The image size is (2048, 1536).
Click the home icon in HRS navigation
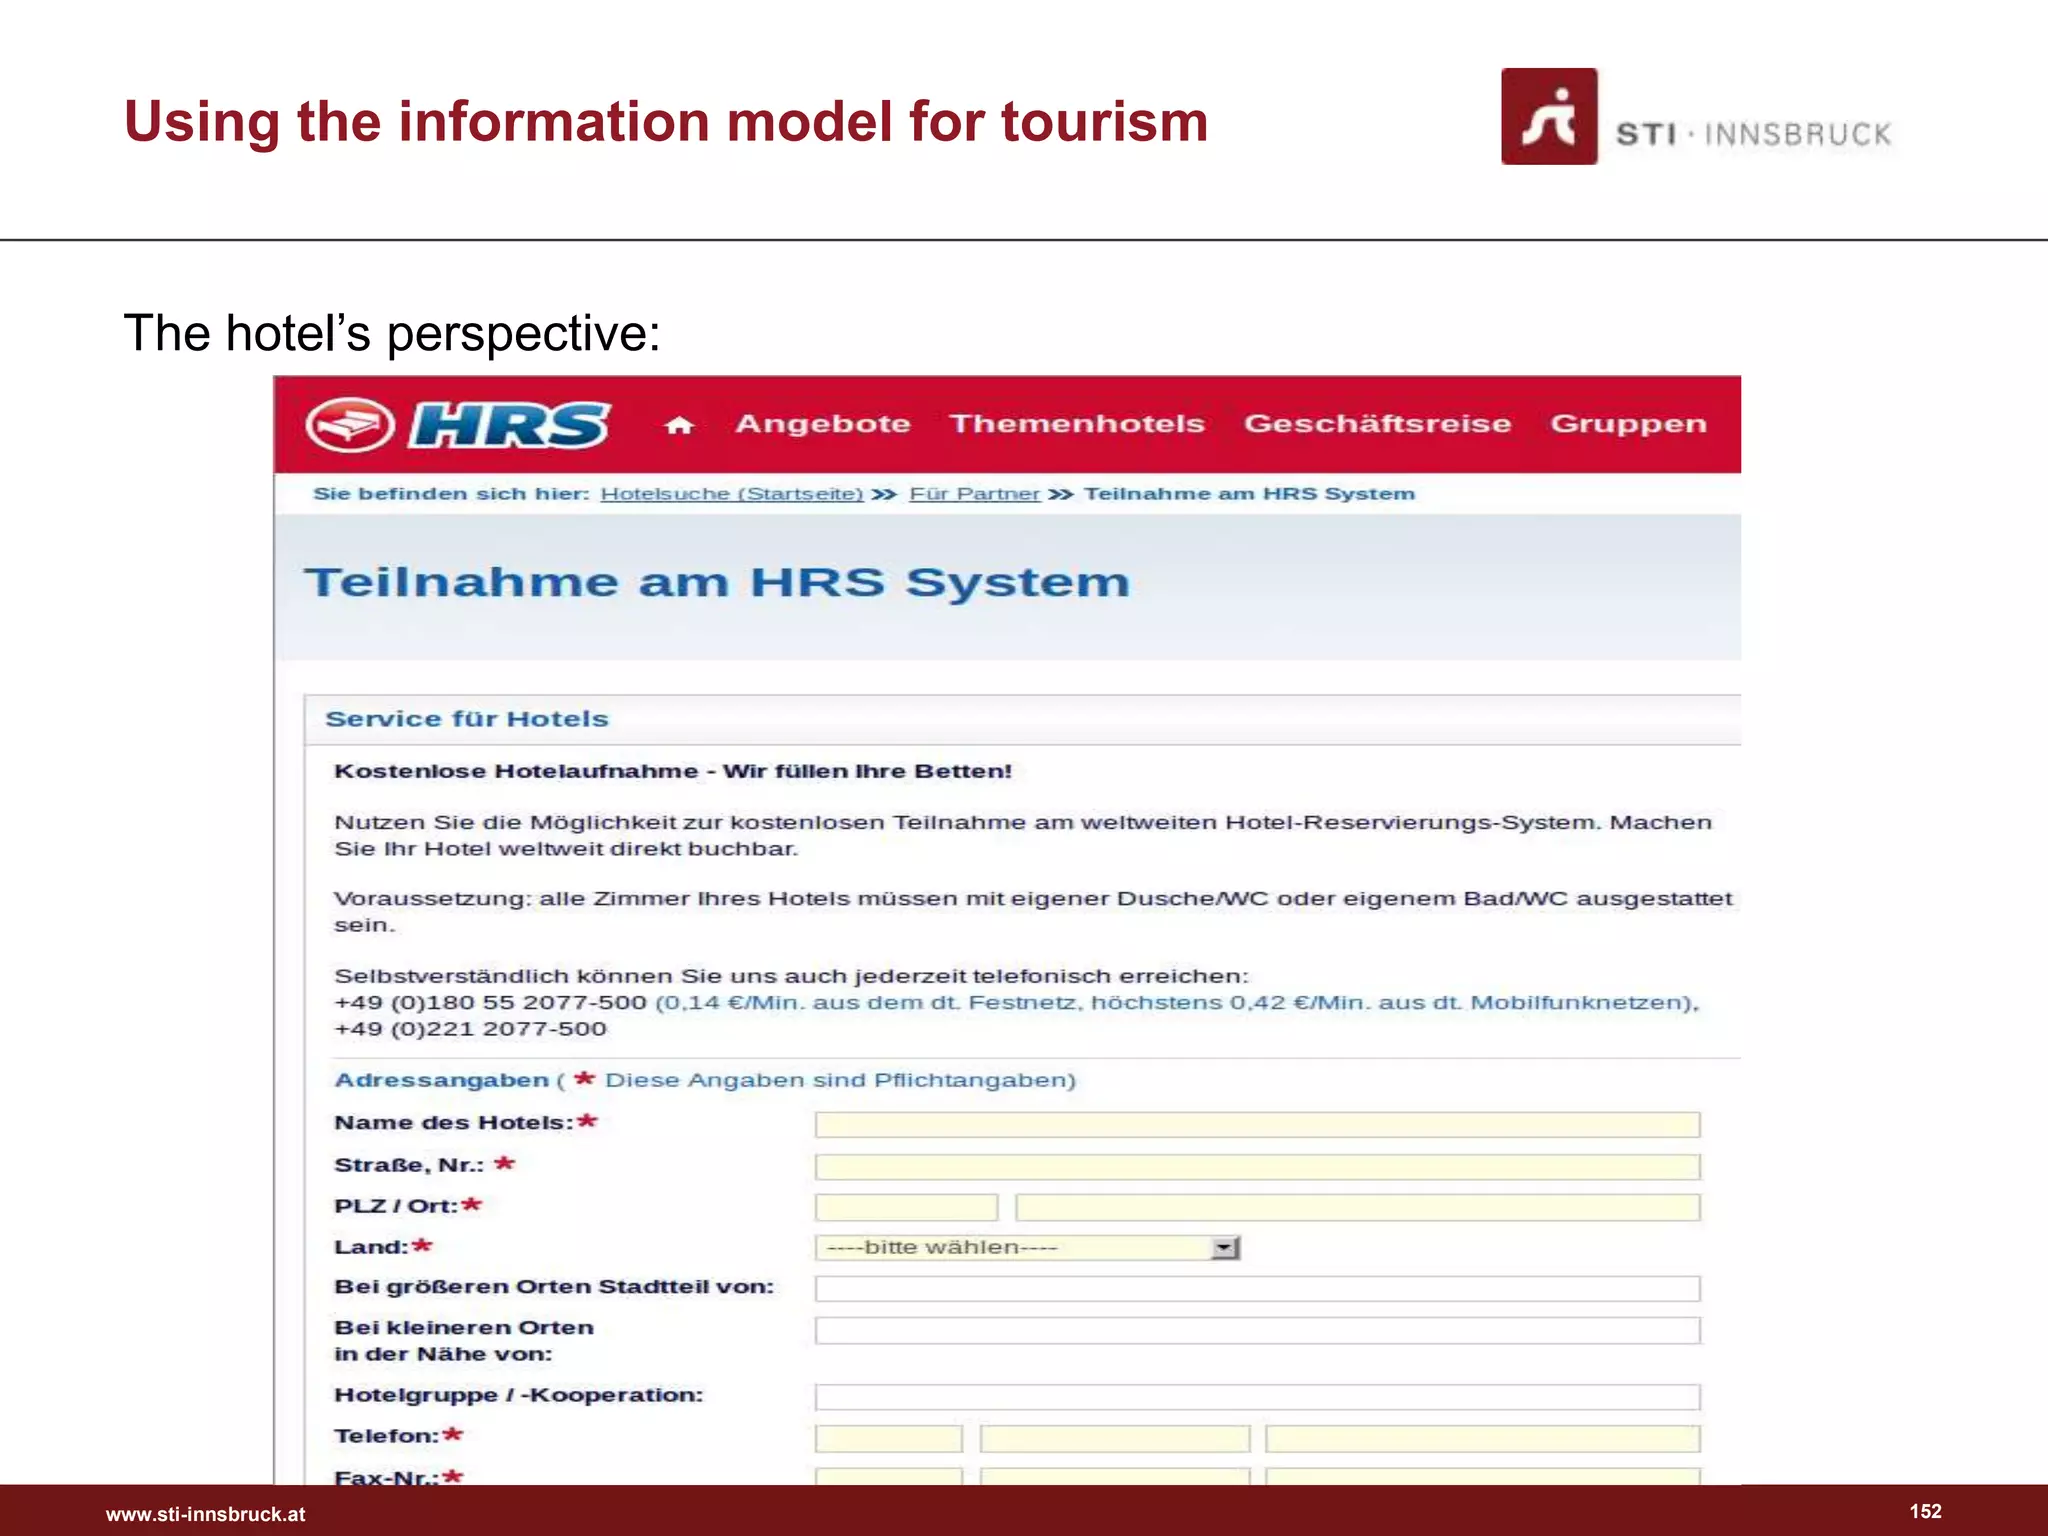pyautogui.click(x=679, y=426)
